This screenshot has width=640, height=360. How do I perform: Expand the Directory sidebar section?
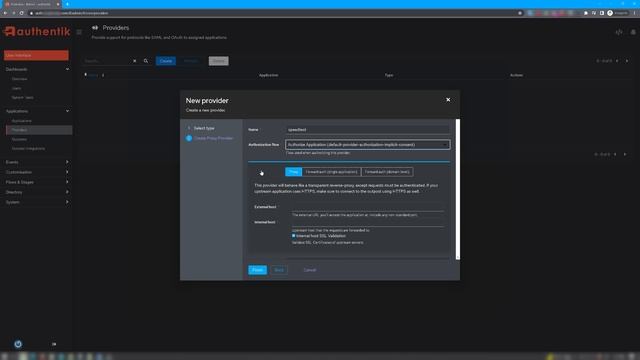(x=36, y=192)
